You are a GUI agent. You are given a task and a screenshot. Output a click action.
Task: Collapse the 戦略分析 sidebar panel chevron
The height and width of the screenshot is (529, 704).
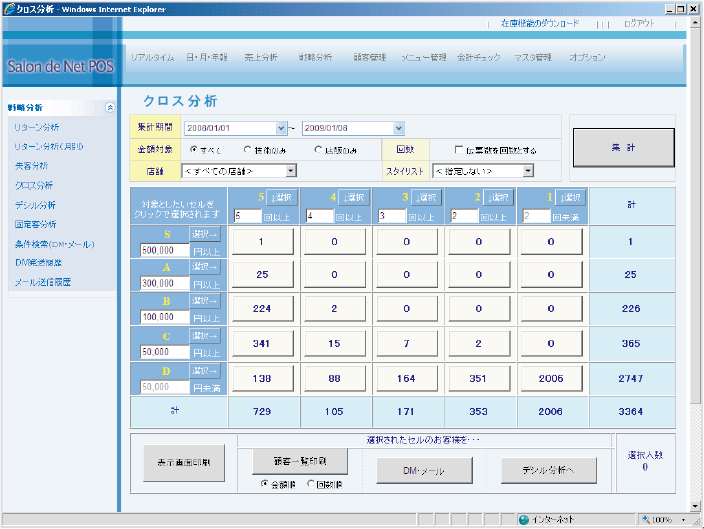[x=110, y=107]
